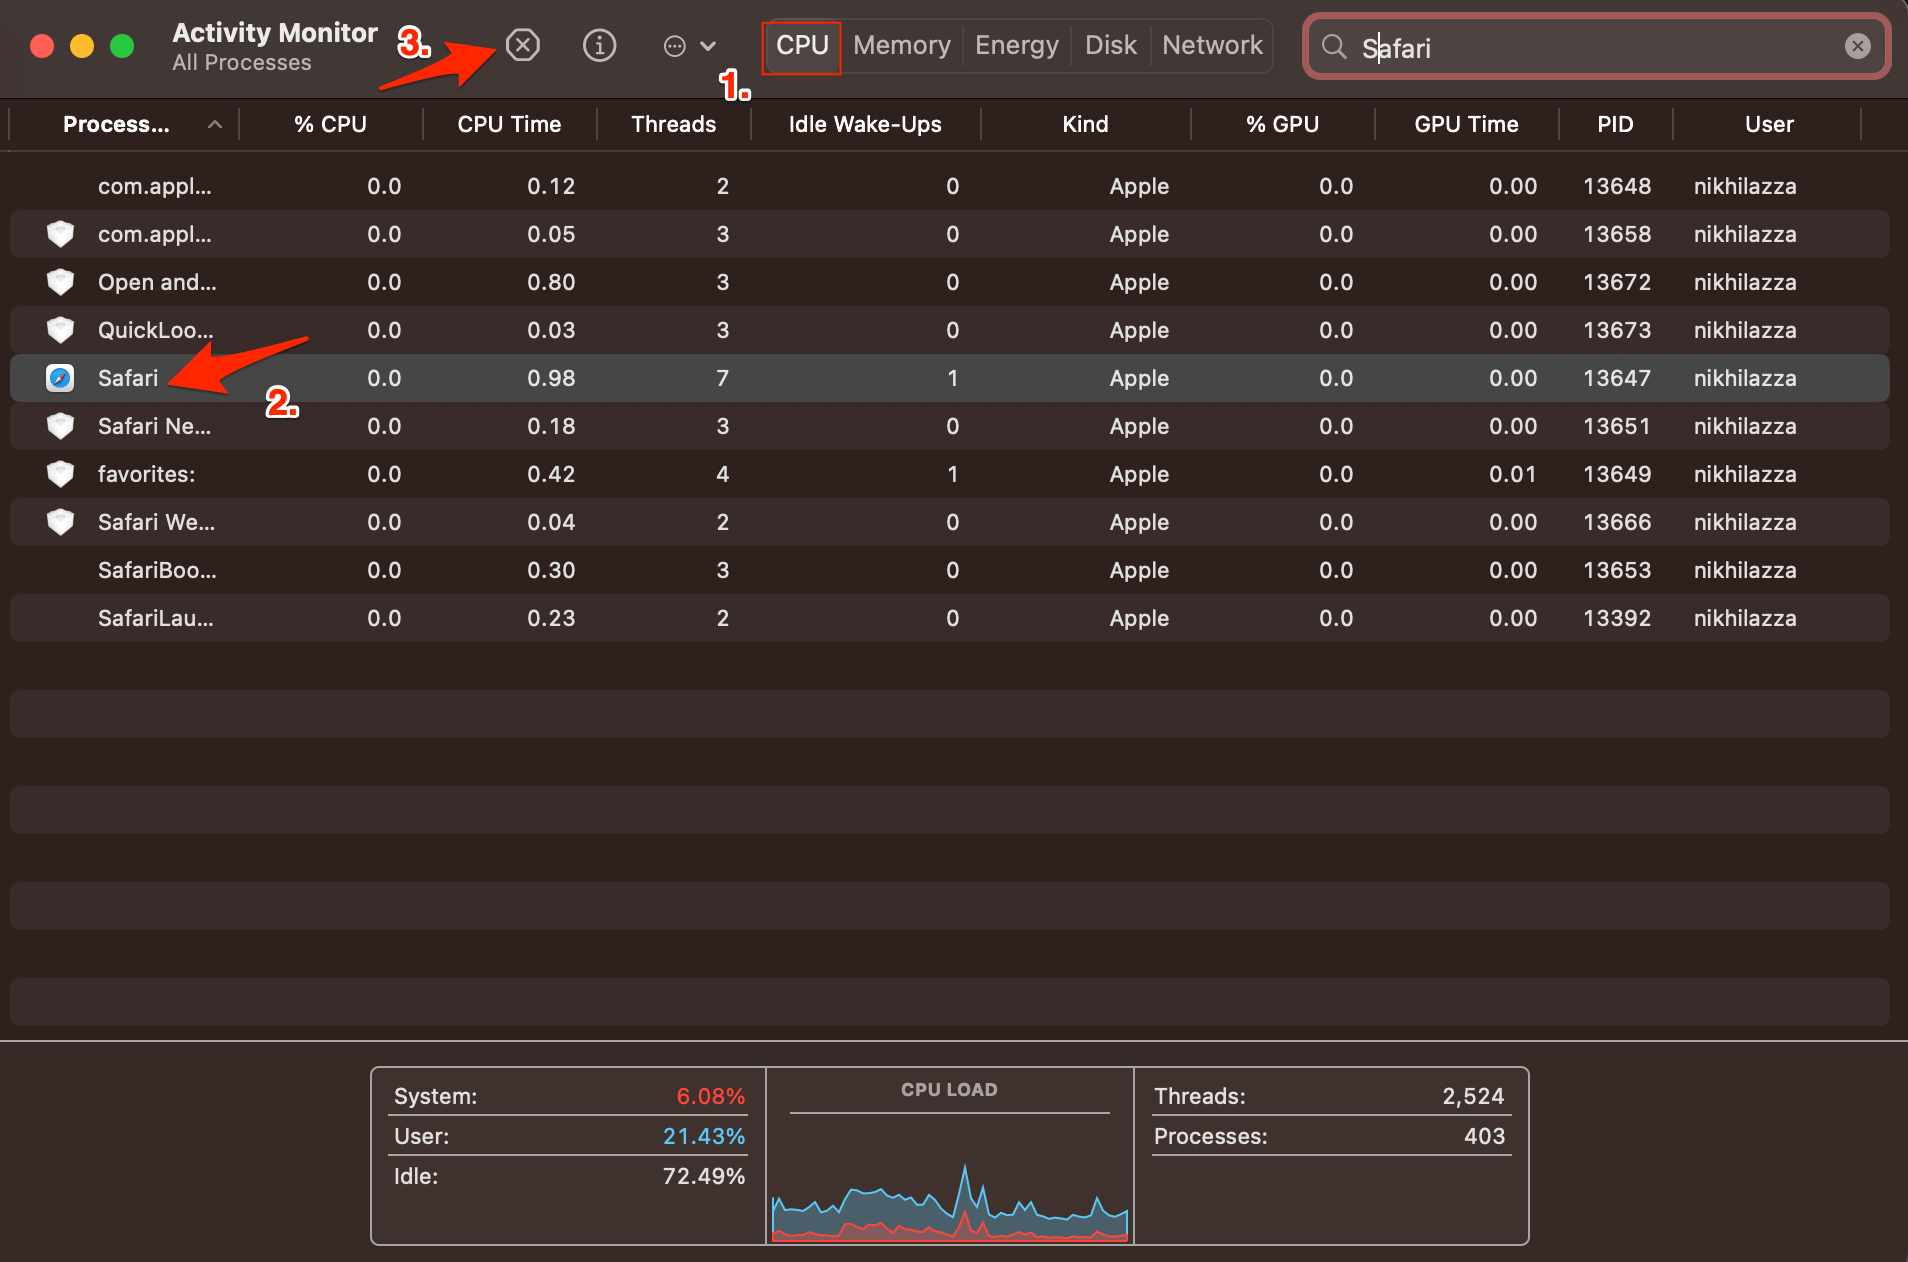Open the Energy tab
This screenshot has height=1262, width=1908.
1016,45
